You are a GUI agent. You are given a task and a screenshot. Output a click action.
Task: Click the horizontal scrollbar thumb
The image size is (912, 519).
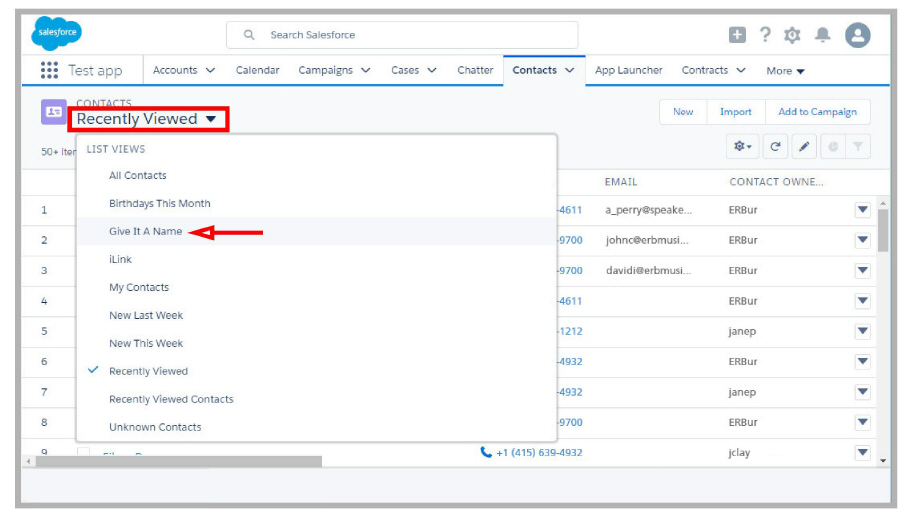179,461
